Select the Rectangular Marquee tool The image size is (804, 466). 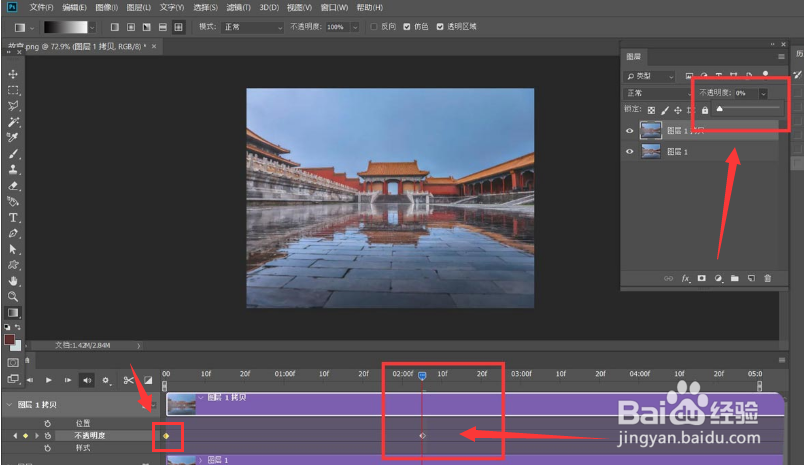[x=13, y=90]
